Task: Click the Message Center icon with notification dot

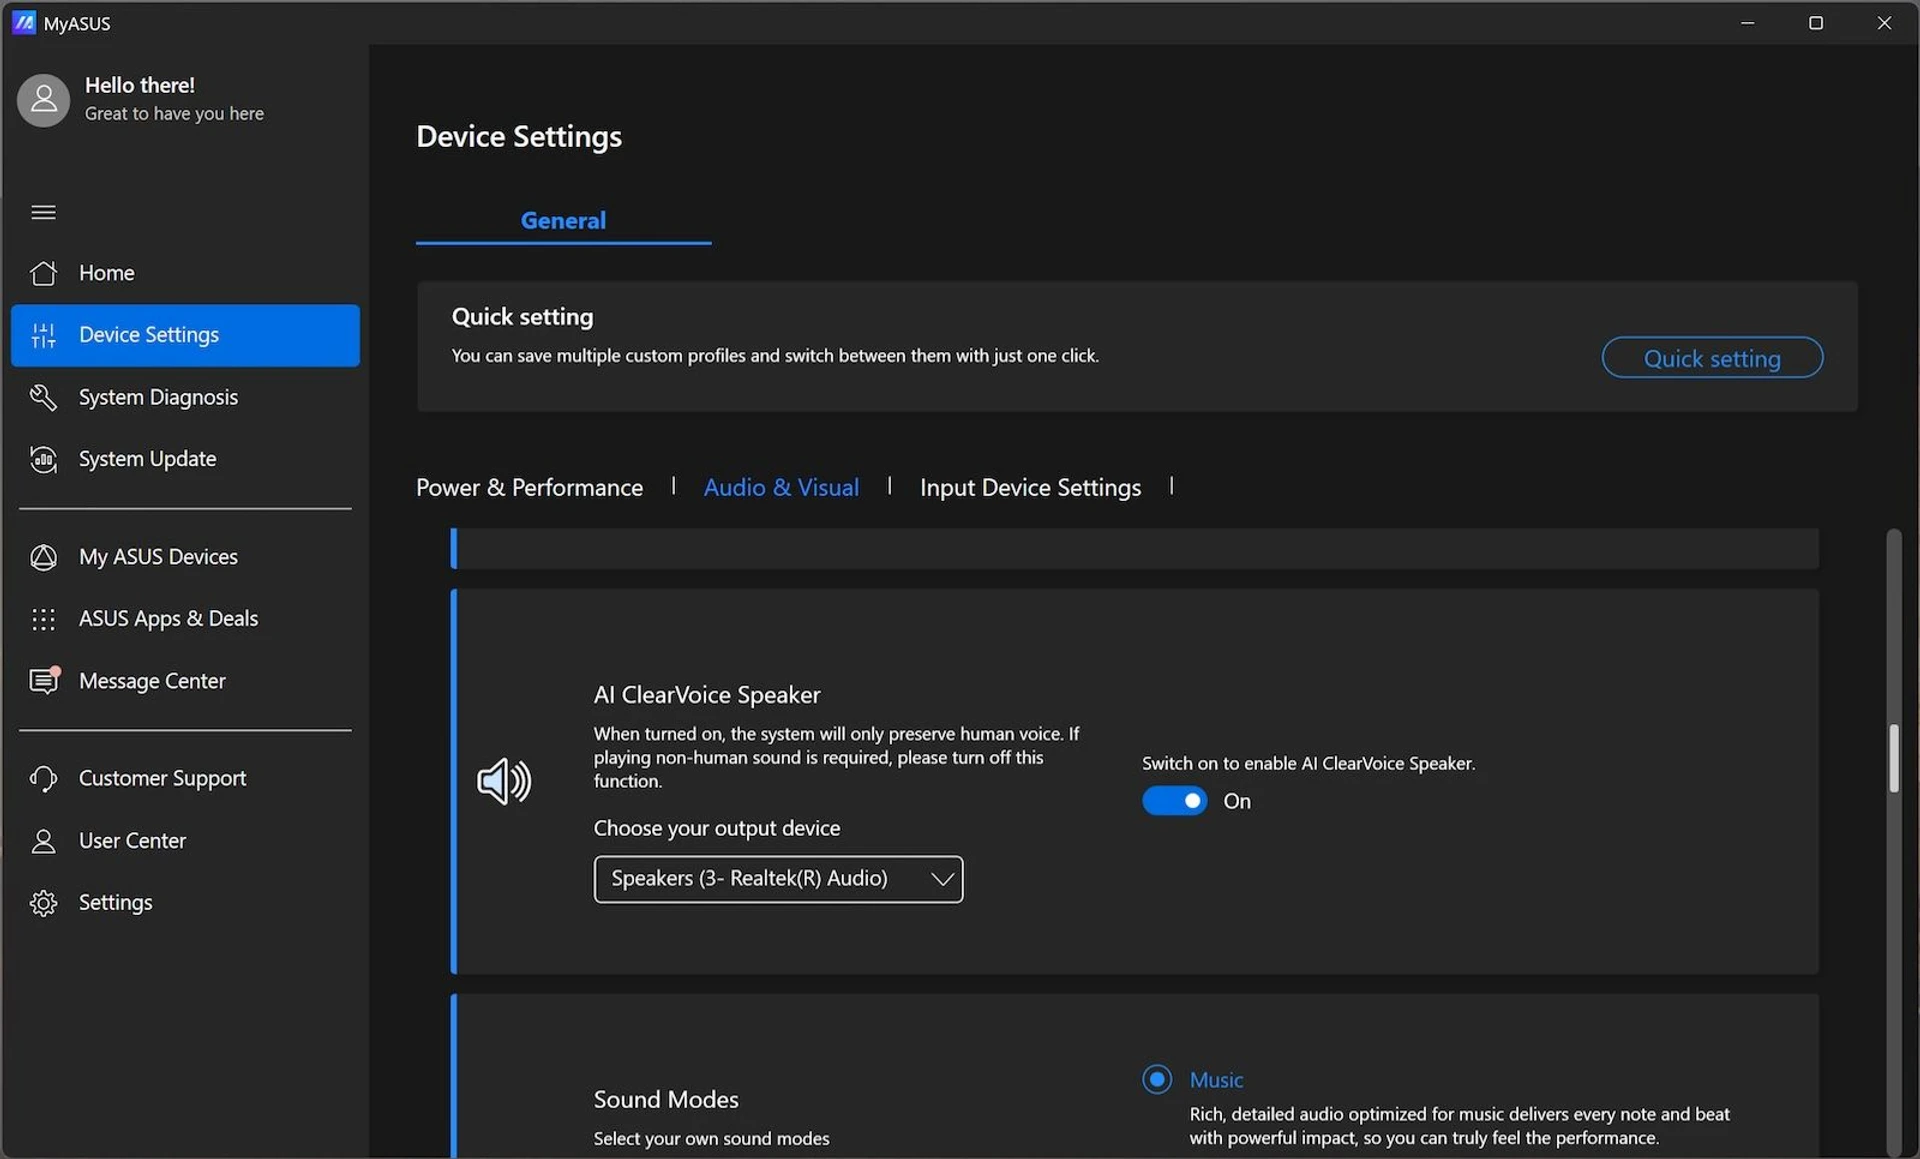Action: pos(45,680)
